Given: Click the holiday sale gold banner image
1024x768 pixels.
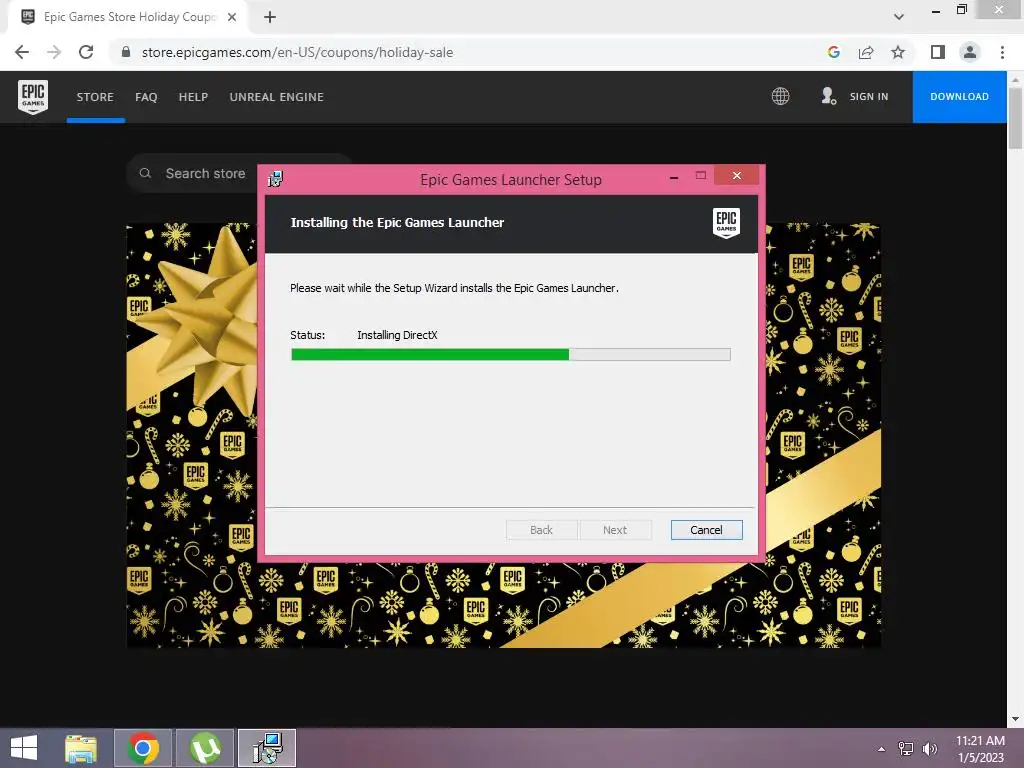Looking at the screenshot, I should tap(503, 436).
